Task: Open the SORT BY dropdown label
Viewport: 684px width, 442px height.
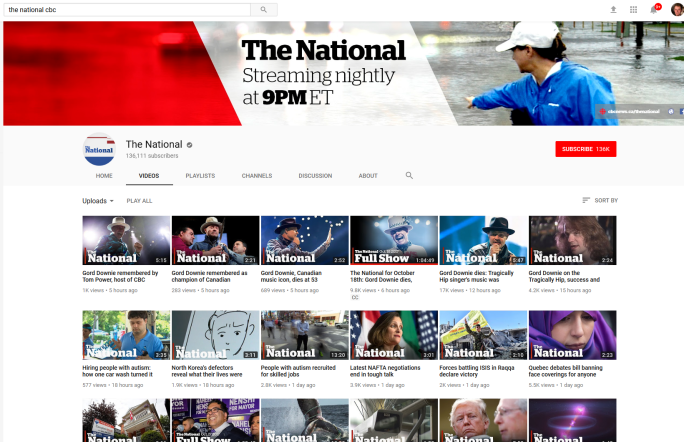Action: coord(606,200)
